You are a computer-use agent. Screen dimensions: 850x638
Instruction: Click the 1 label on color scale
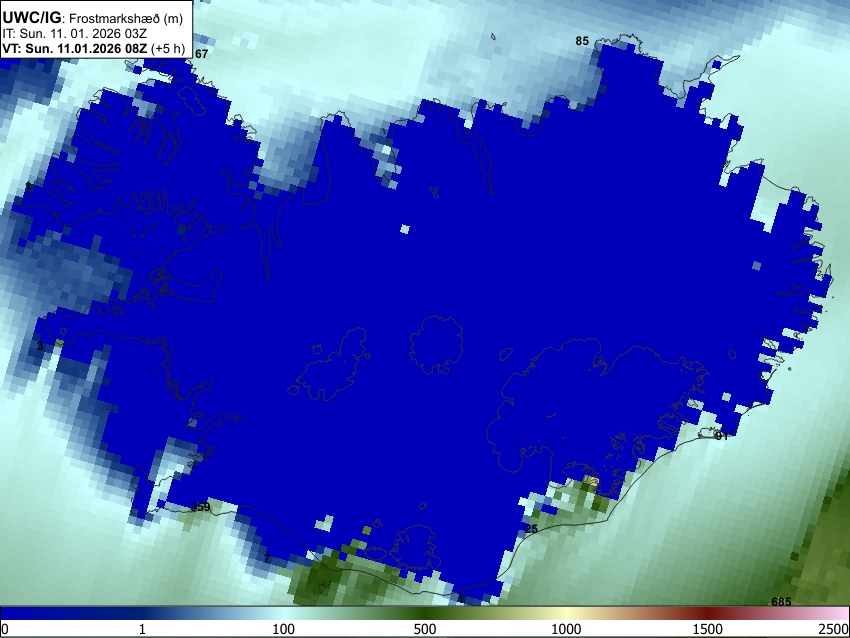click(142, 629)
